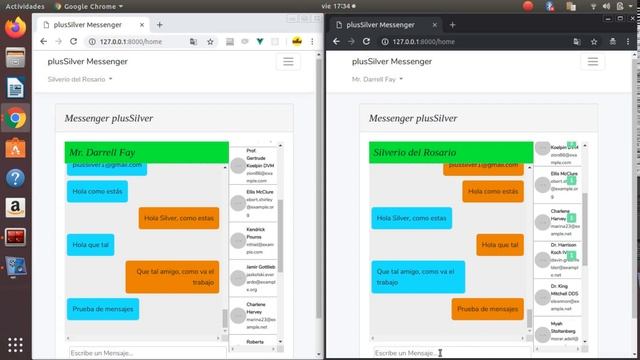Viewport: 640px width, 360px height.
Task: Open clock and calendar vie 17:34
Action: (338, 6)
